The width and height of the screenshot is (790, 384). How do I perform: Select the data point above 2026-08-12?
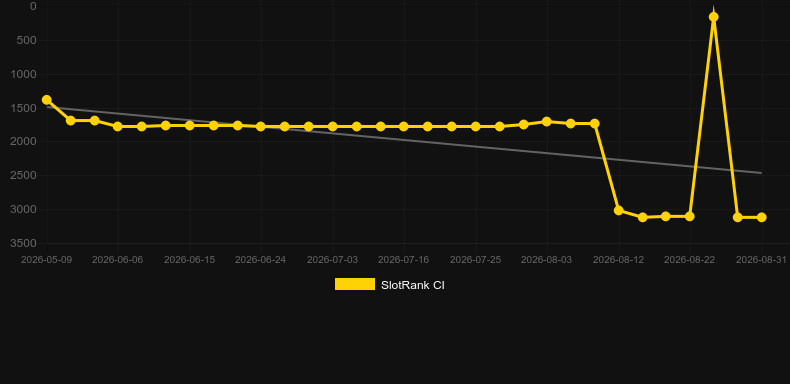619,210
